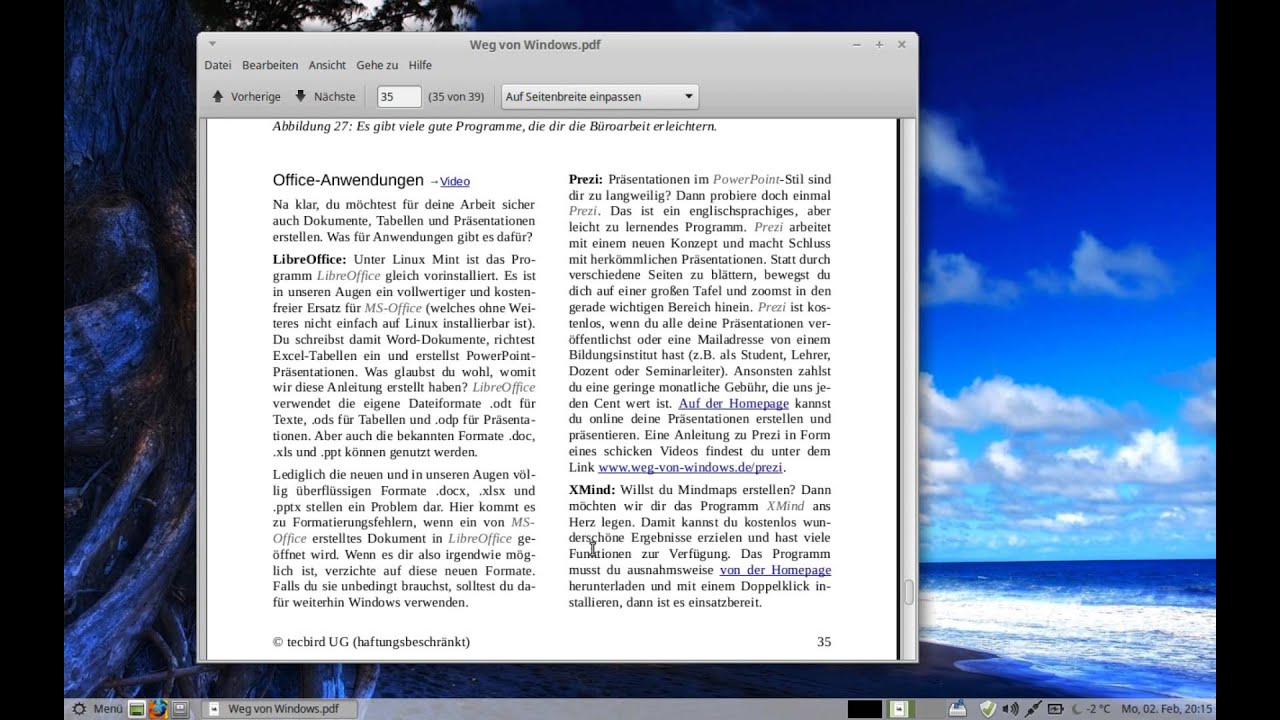Open the calendar from the date and time
This screenshot has width=1280, height=720.
tap(1167, 709)
